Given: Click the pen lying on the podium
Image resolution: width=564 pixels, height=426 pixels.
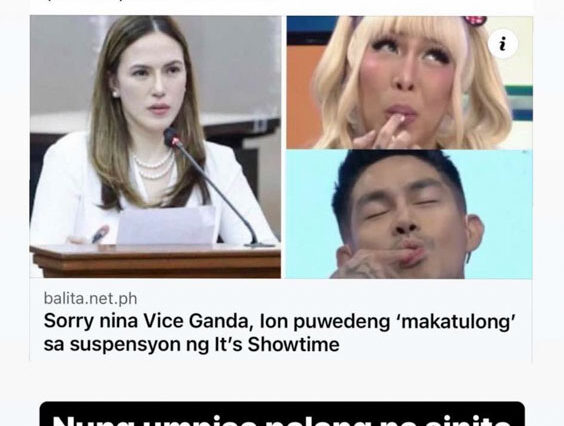Looking at the screenshot, I should tap(99, 234).
